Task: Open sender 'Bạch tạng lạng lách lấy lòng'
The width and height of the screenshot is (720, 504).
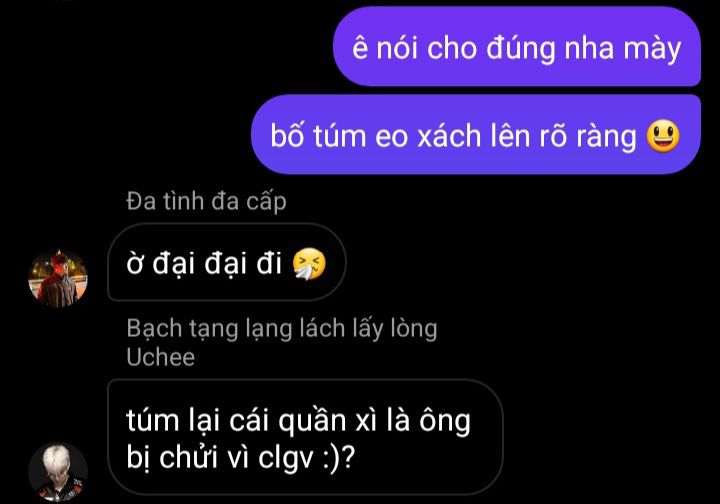Action: 281,329
